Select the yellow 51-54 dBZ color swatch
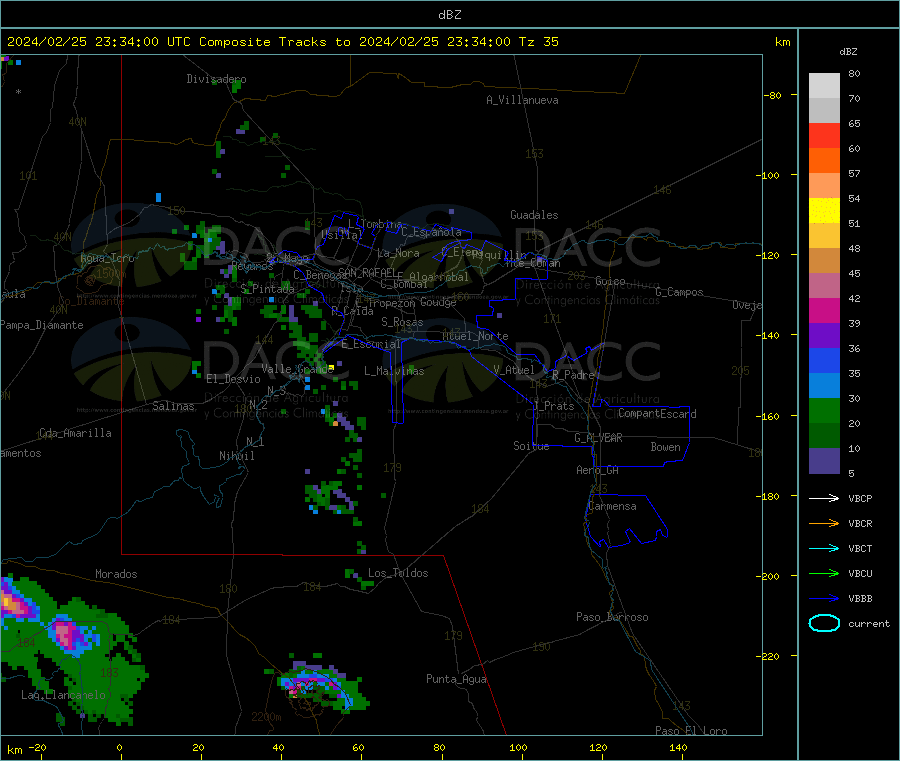Screen dimensions: 900x761 click(x=824, y=211)
